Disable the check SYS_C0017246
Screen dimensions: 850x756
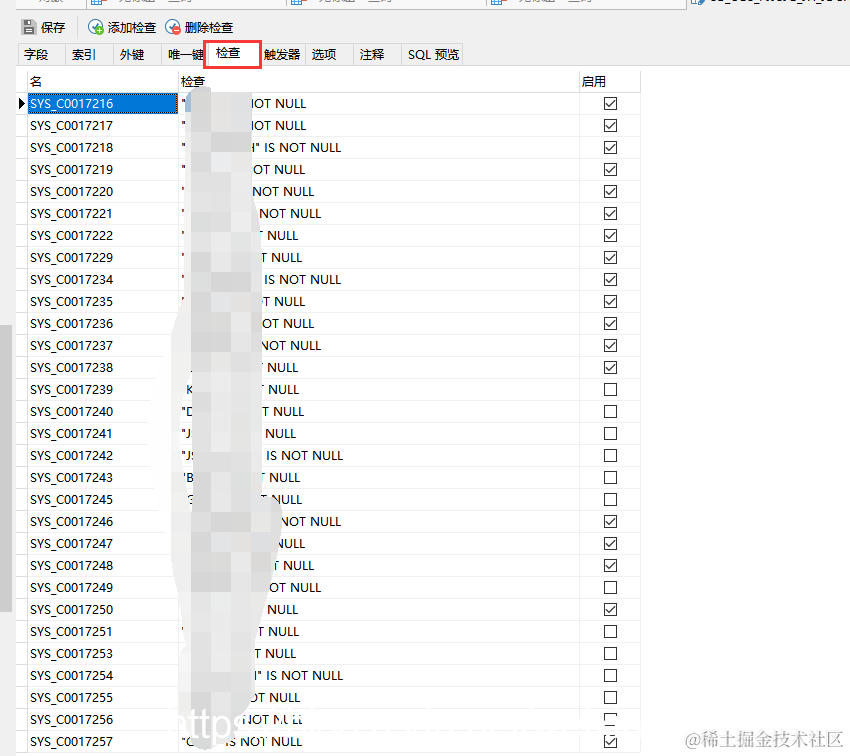click(610, 521)
